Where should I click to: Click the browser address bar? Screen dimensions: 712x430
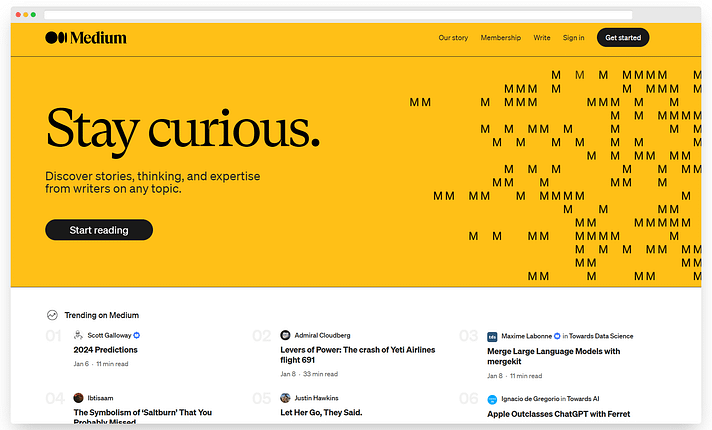[x=337, y=15]
